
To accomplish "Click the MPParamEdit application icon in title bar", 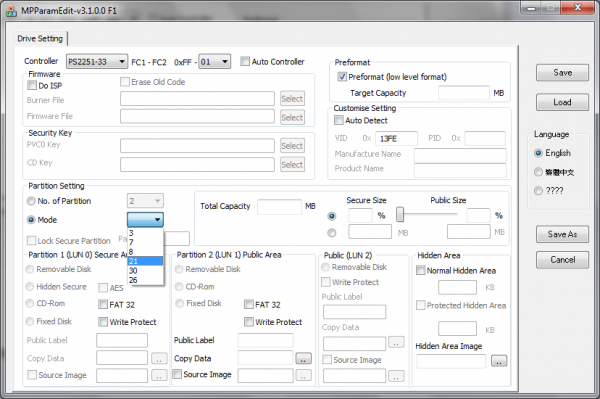I will [11, 11].
